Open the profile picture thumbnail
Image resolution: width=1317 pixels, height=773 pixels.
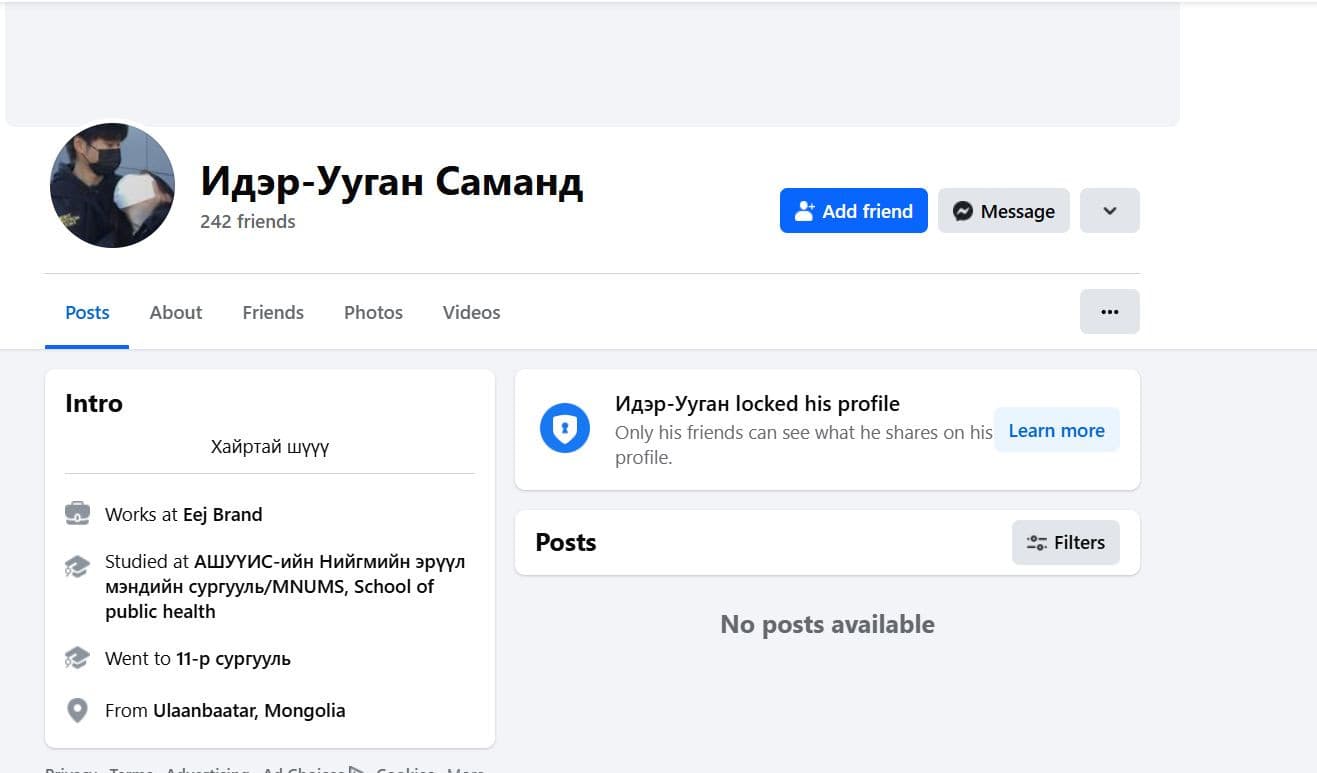pos(112,185)
